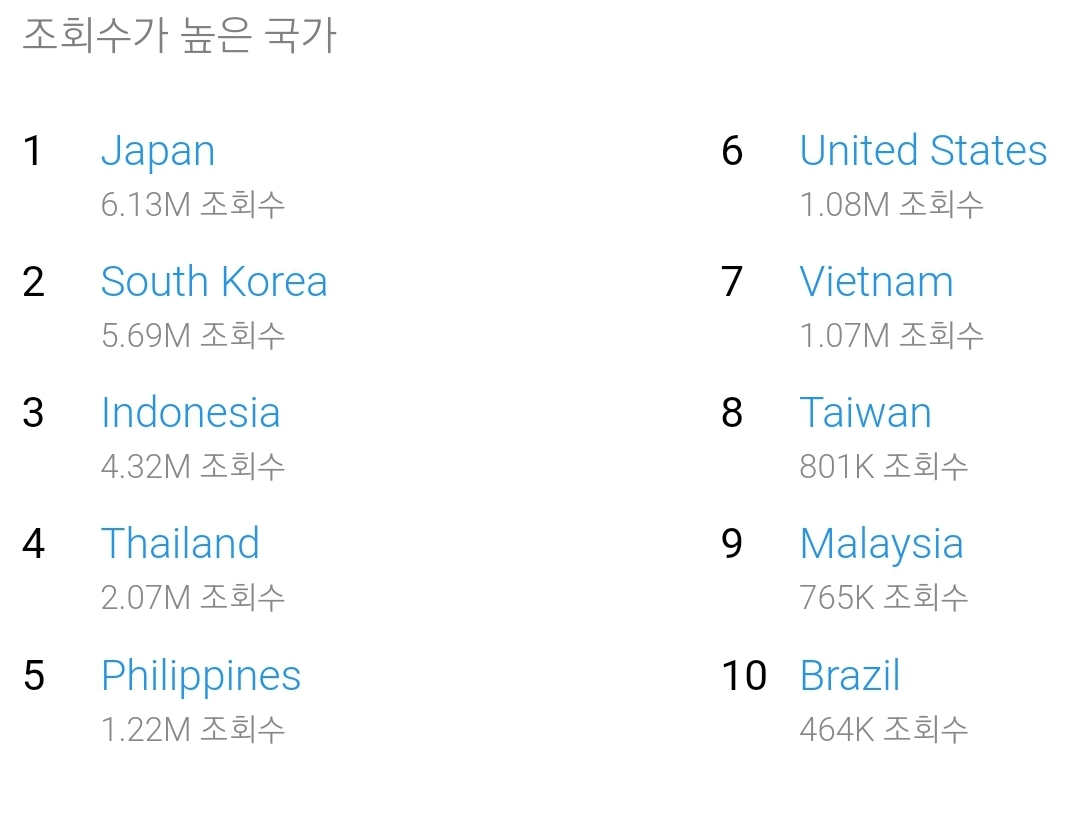The image size is (1079, 819).
Task: Select the 5.69M 조회수 text
Action: point(193,335)
